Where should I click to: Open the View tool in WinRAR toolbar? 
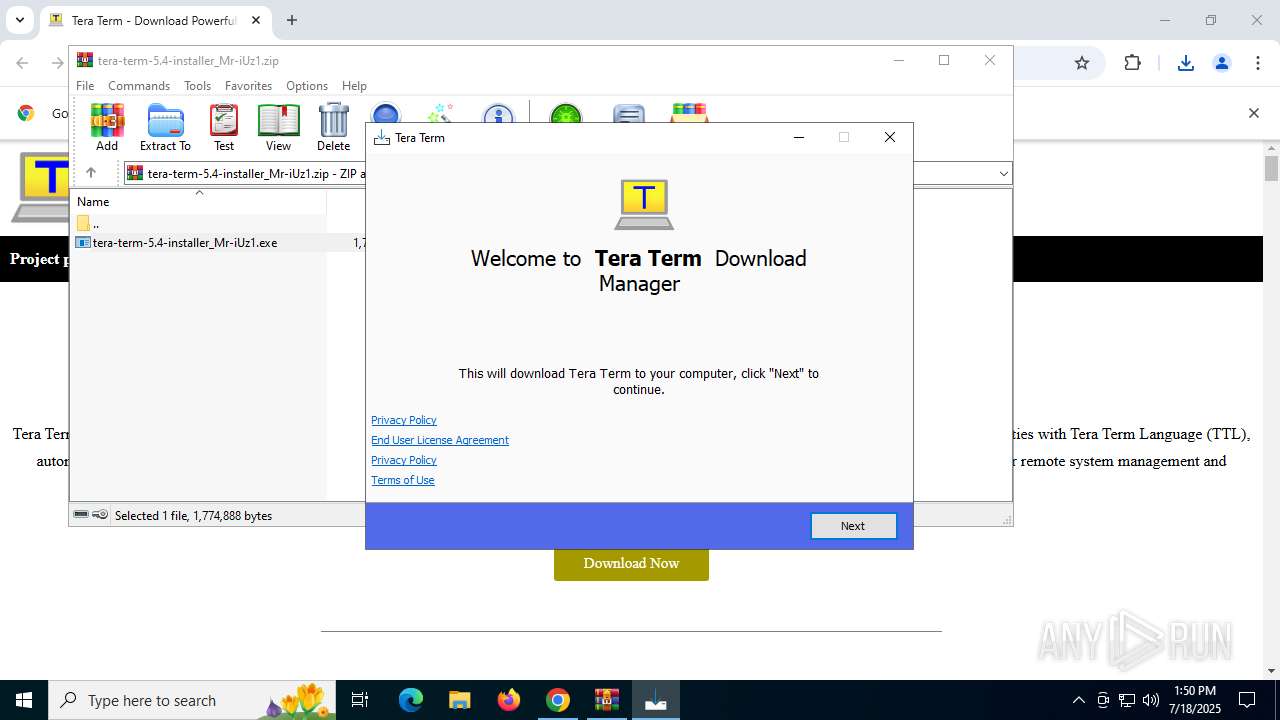[278, 128]
